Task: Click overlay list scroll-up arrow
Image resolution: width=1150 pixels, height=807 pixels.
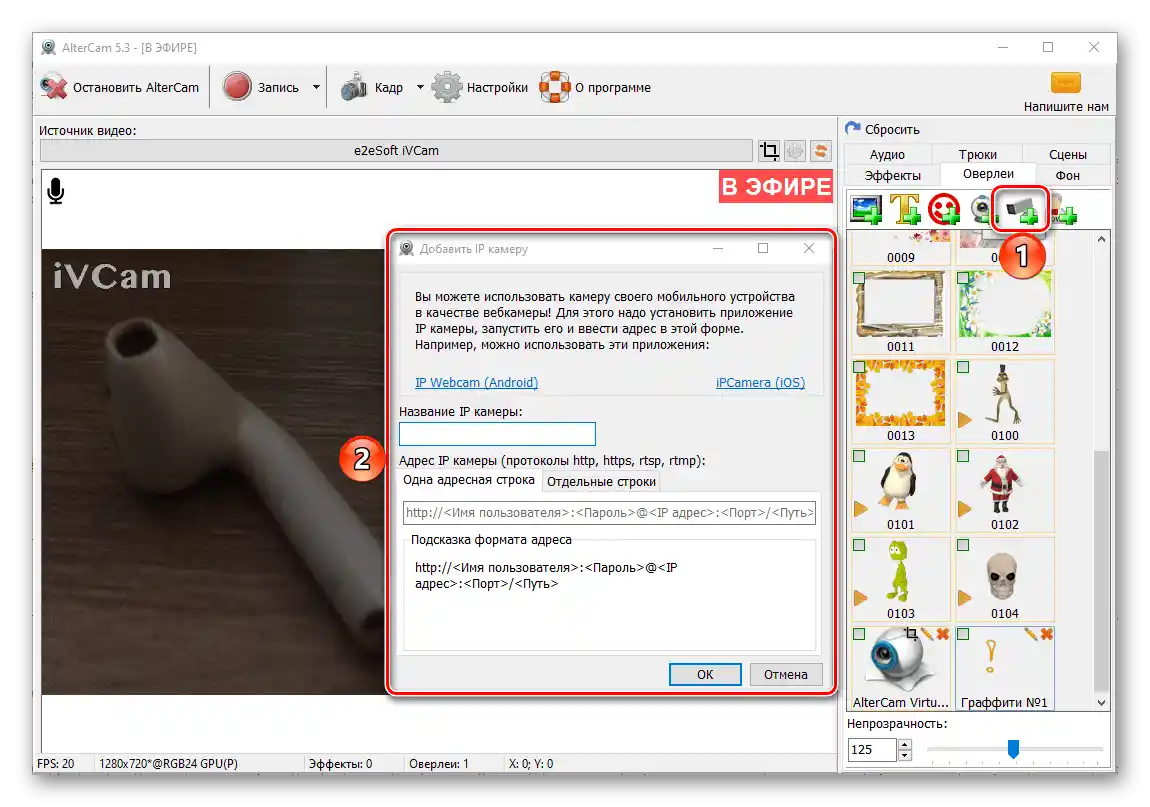Action: pos(1102,239)
